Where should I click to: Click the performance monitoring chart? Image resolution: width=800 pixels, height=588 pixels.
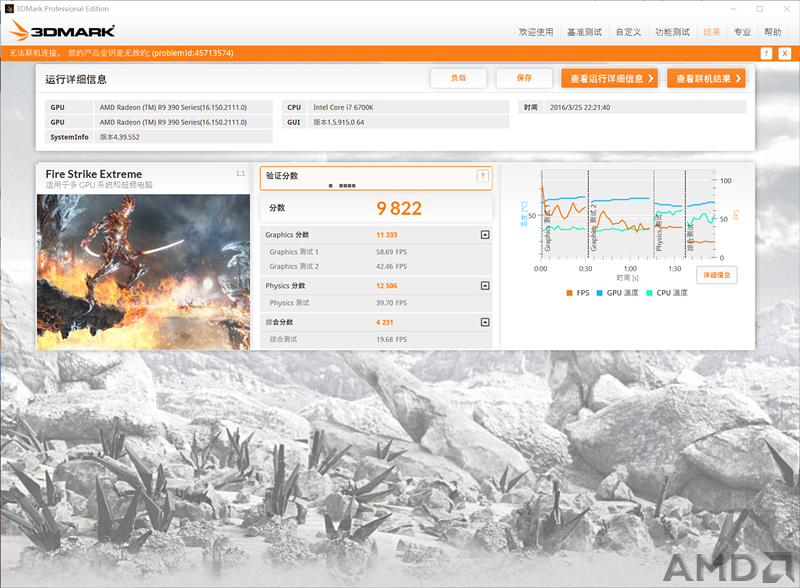(x=627, y=215)
